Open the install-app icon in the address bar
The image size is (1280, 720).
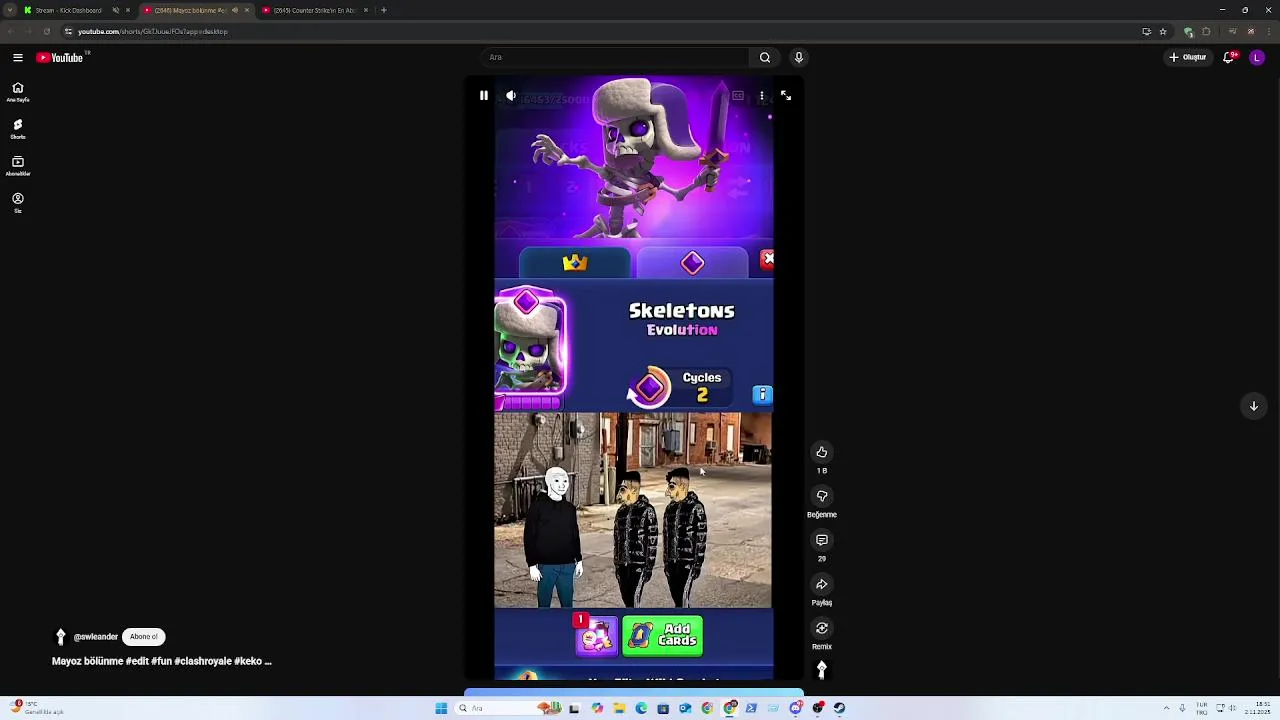(1146, 31)
